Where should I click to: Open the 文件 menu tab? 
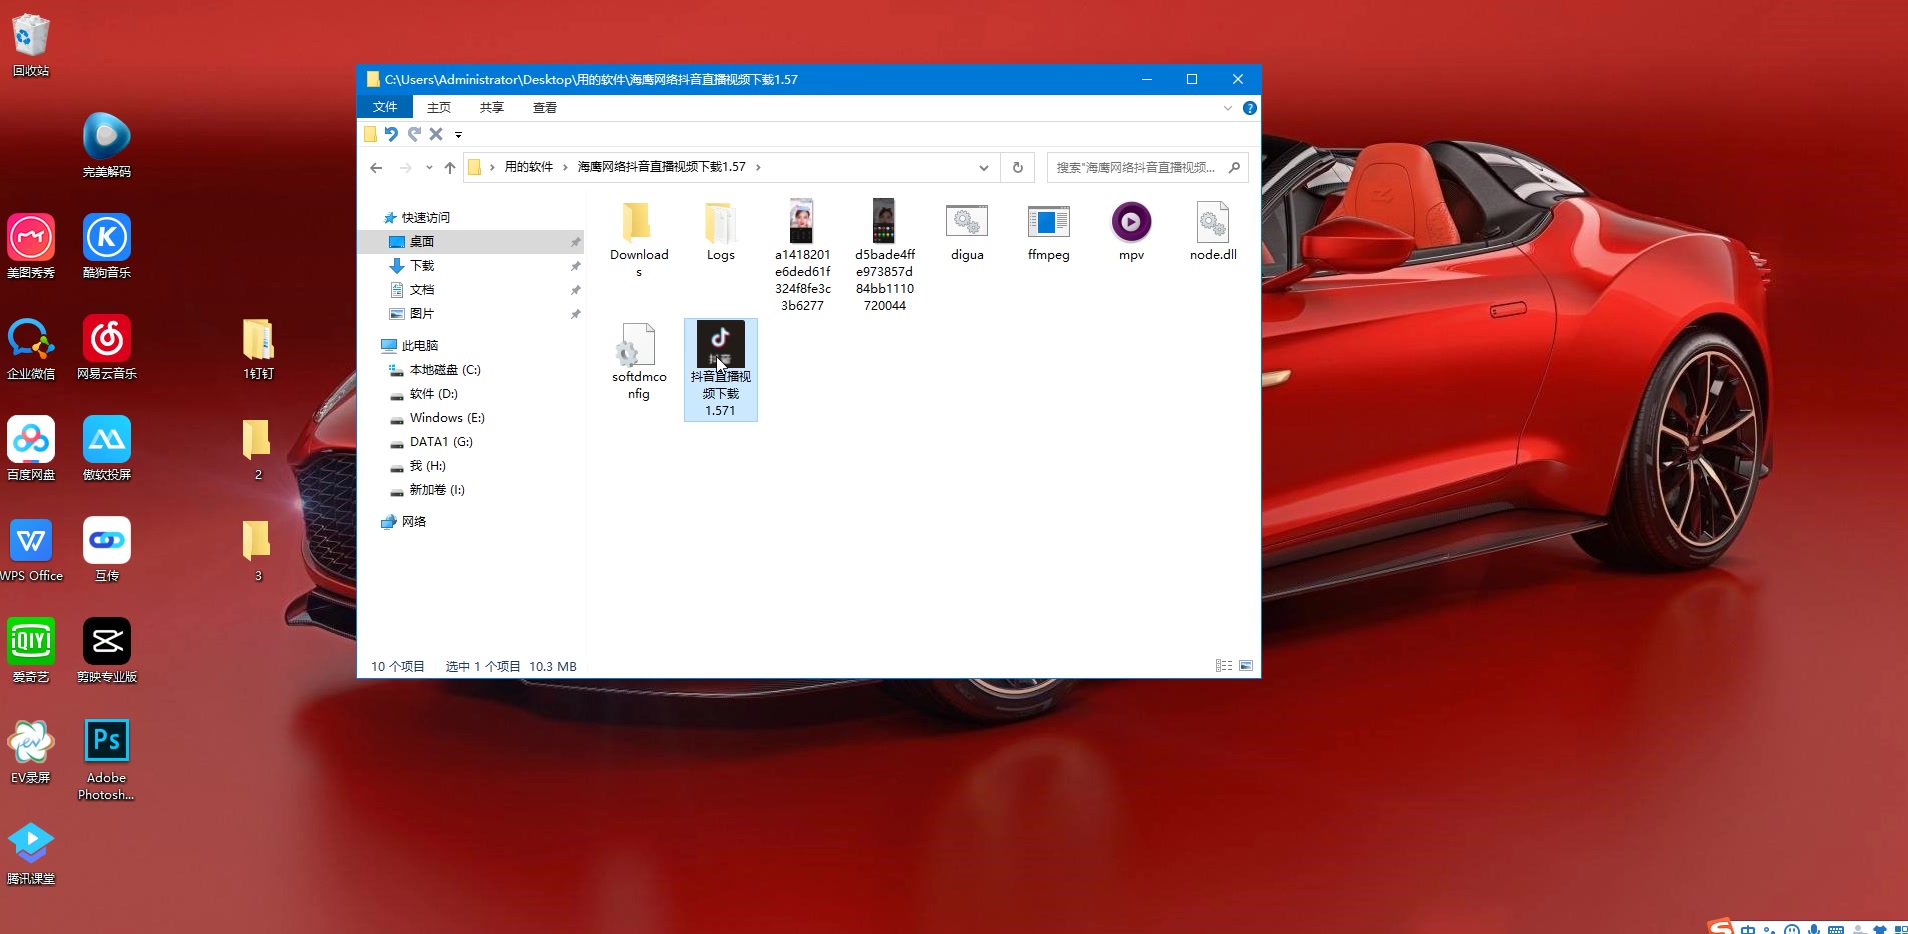click(385, 107)
